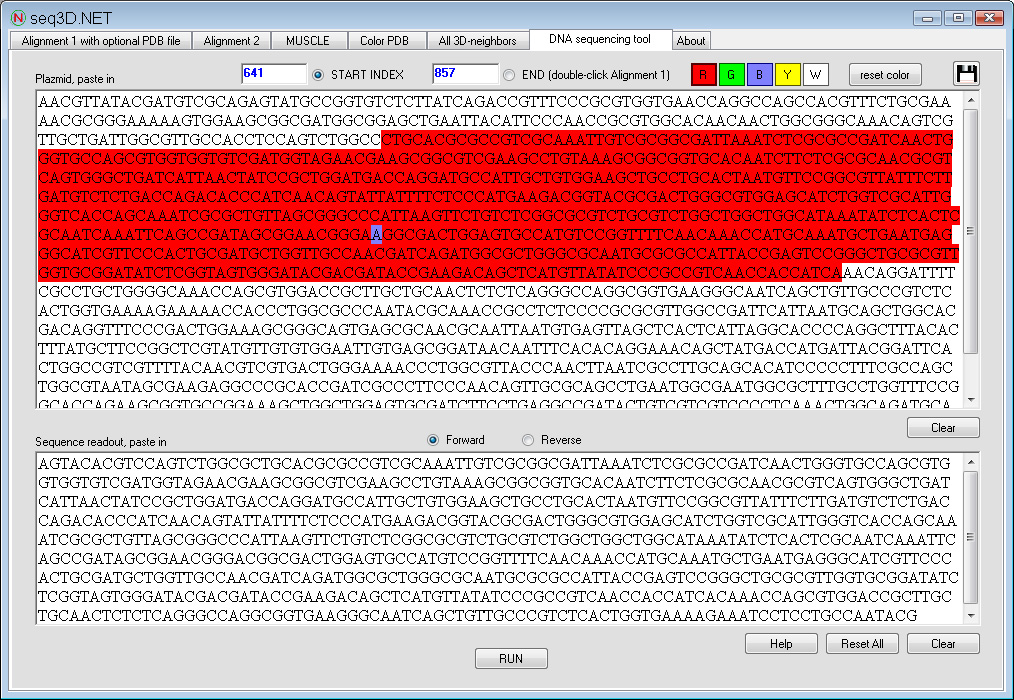Screen dimensions: 1014x700
Task: Switch to the MUSCLE tab
Action: click(308, 41)
